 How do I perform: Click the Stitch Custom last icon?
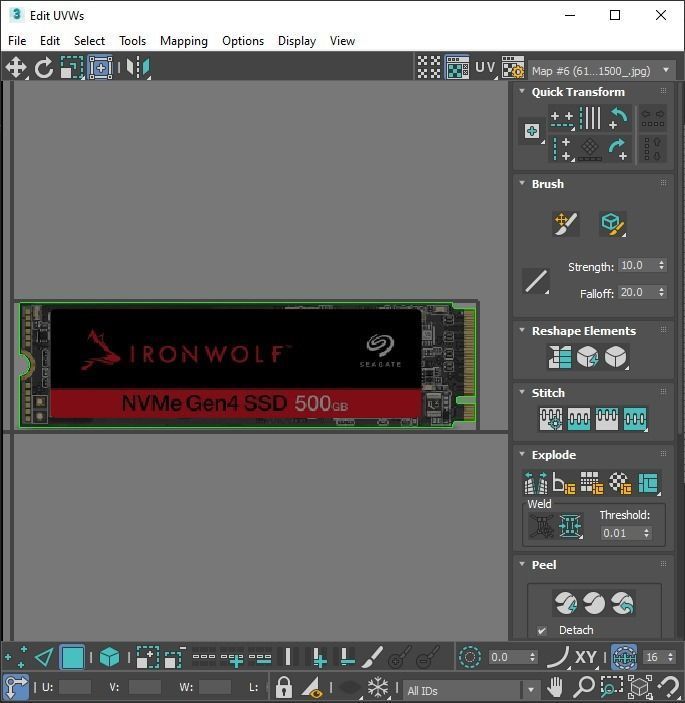coord(635,419)
